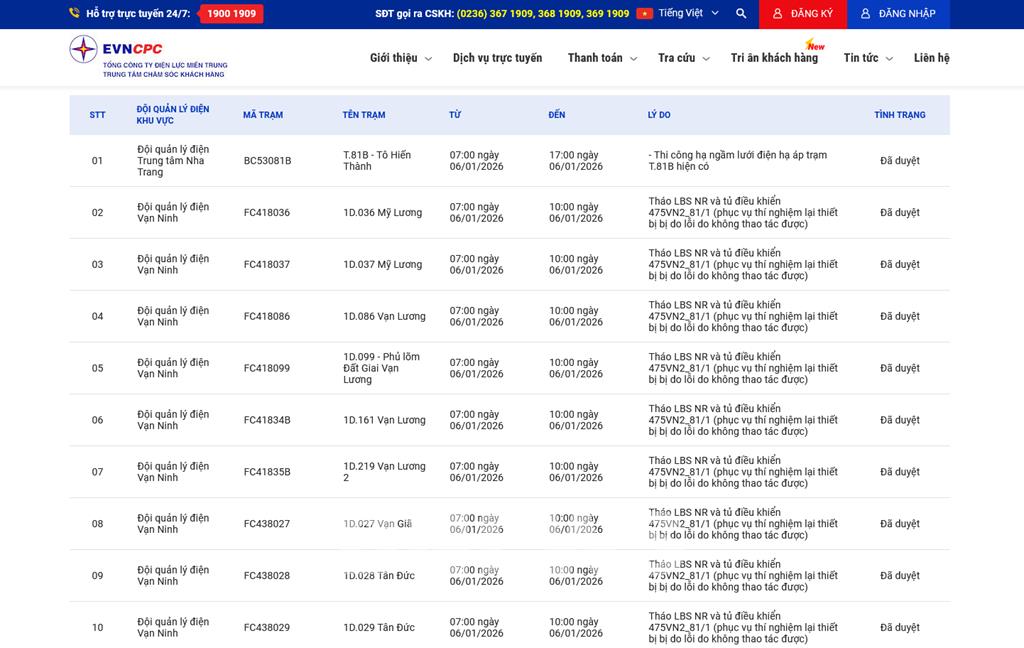The height and width of the screenshot is (648, 1024).
Task: Click the search magnifier icon
Action: 741,14
